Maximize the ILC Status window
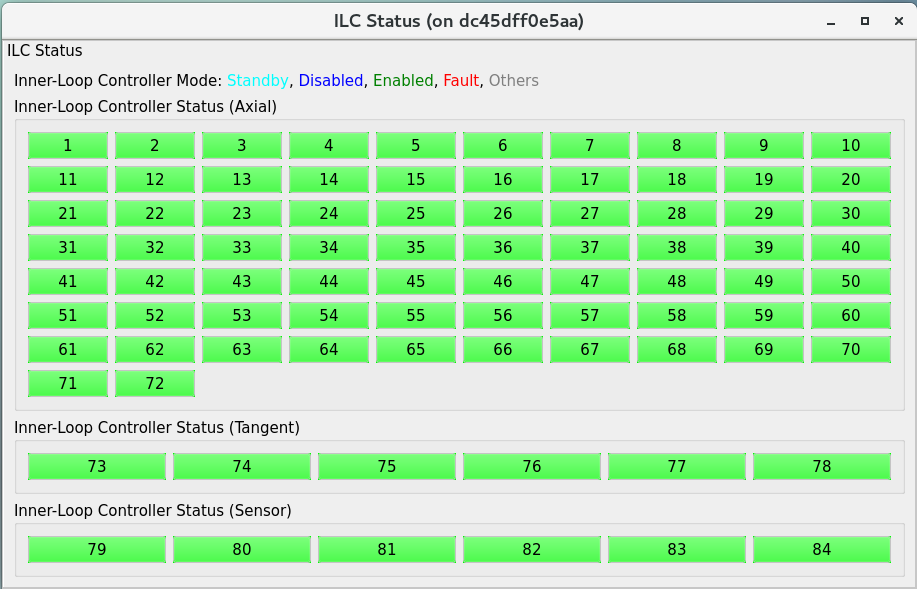Image resolution: width=917 pixels, height=589 pixels. (865, 21)
